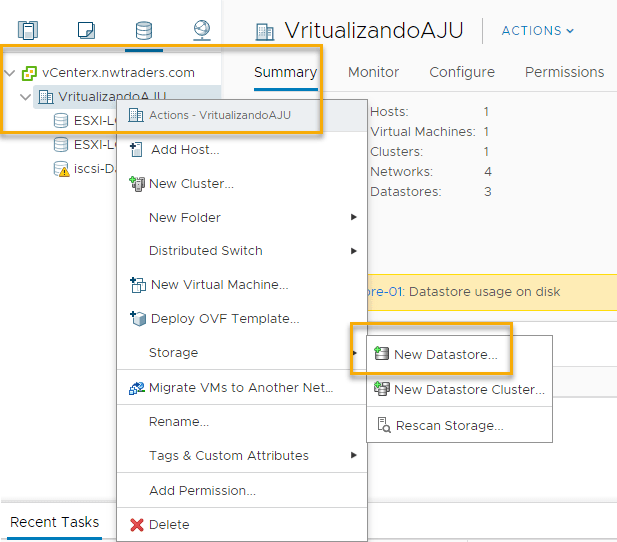617x542 pixels.
Task: Collapse the VrtiualizandoAJU datacenter node
Action: click(x=26, y=97)
